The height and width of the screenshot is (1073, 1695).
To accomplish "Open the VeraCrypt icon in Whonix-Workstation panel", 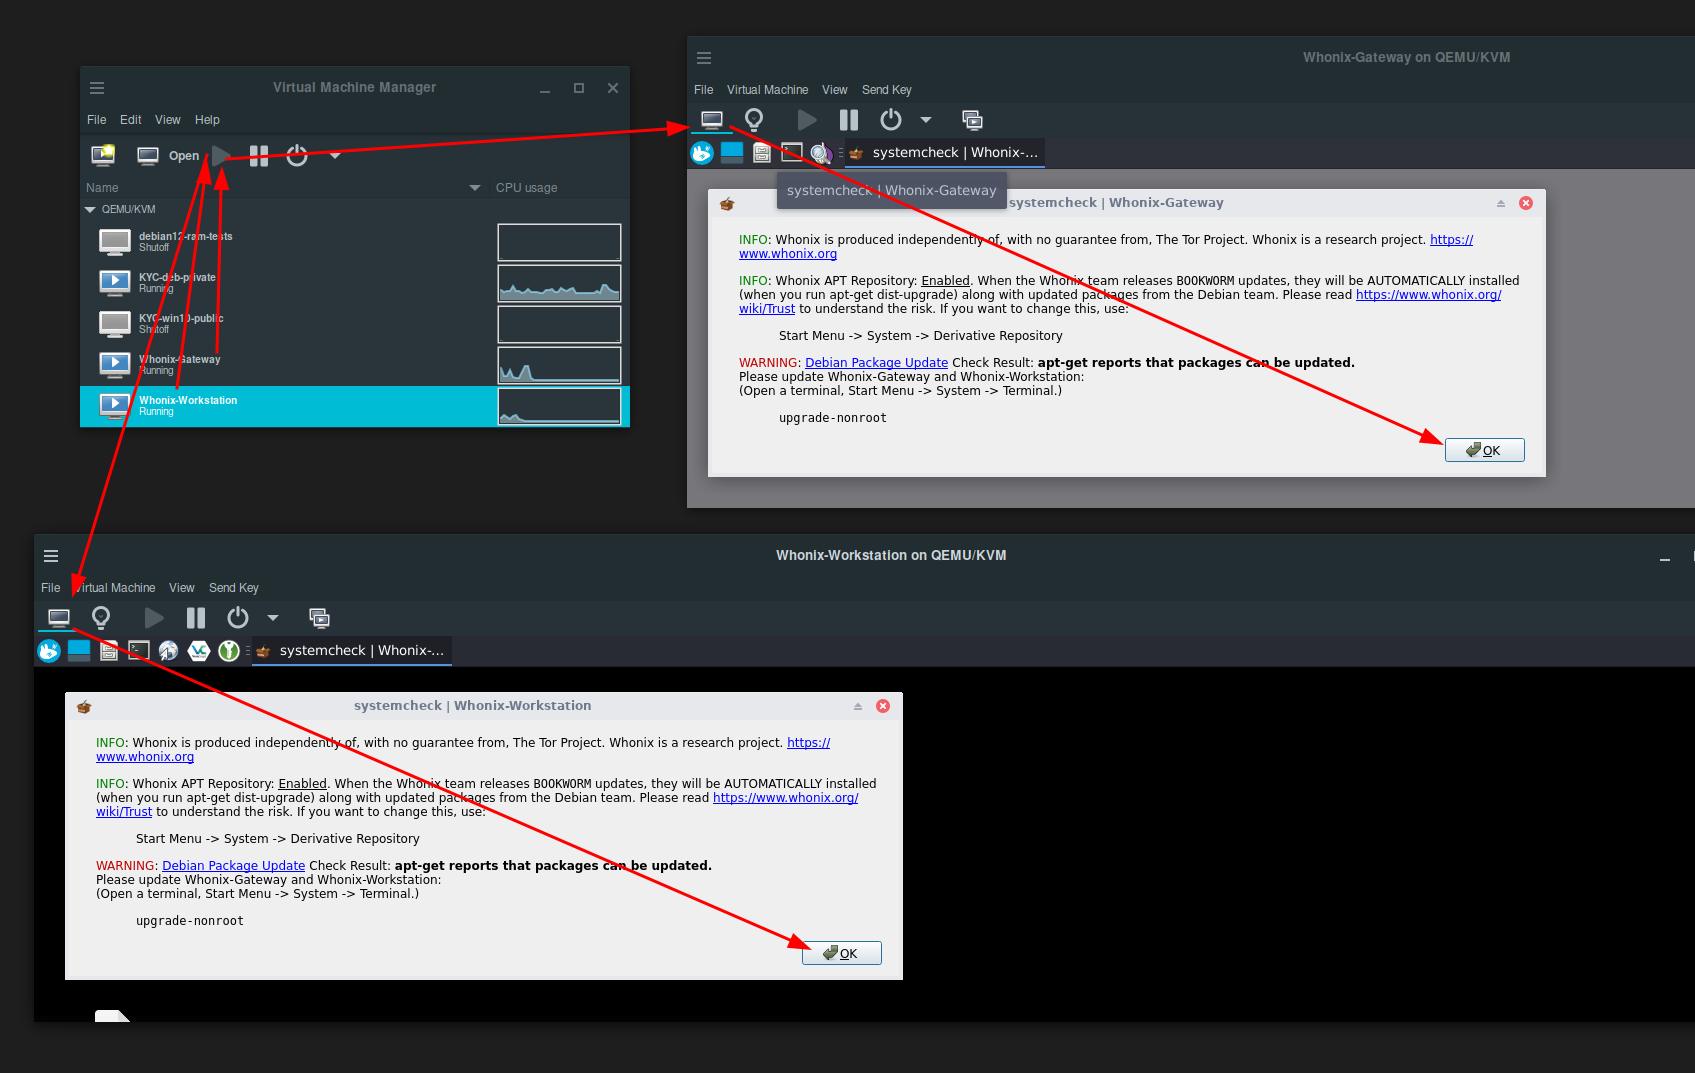I will click(199, 651).
